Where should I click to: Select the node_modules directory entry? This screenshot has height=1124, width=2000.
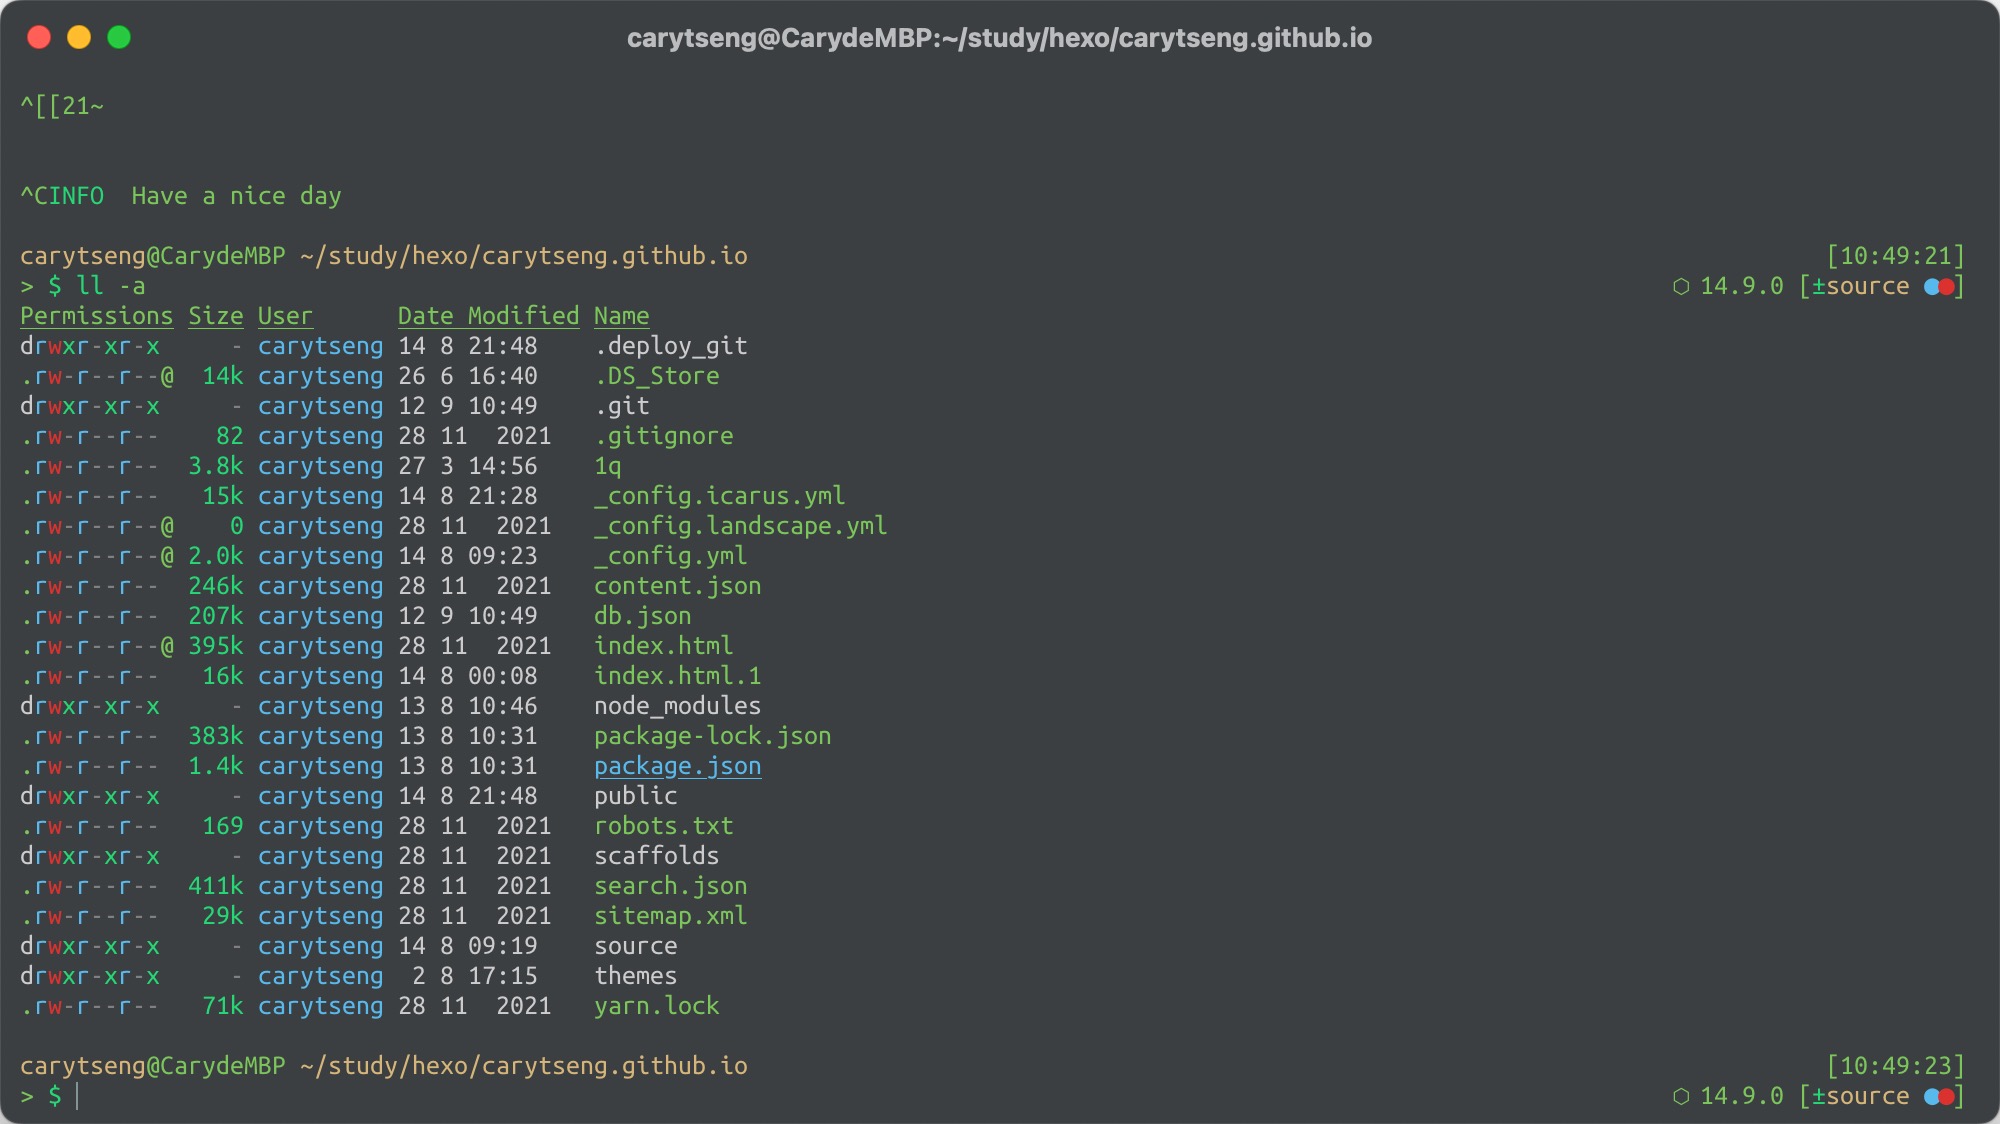677,707
